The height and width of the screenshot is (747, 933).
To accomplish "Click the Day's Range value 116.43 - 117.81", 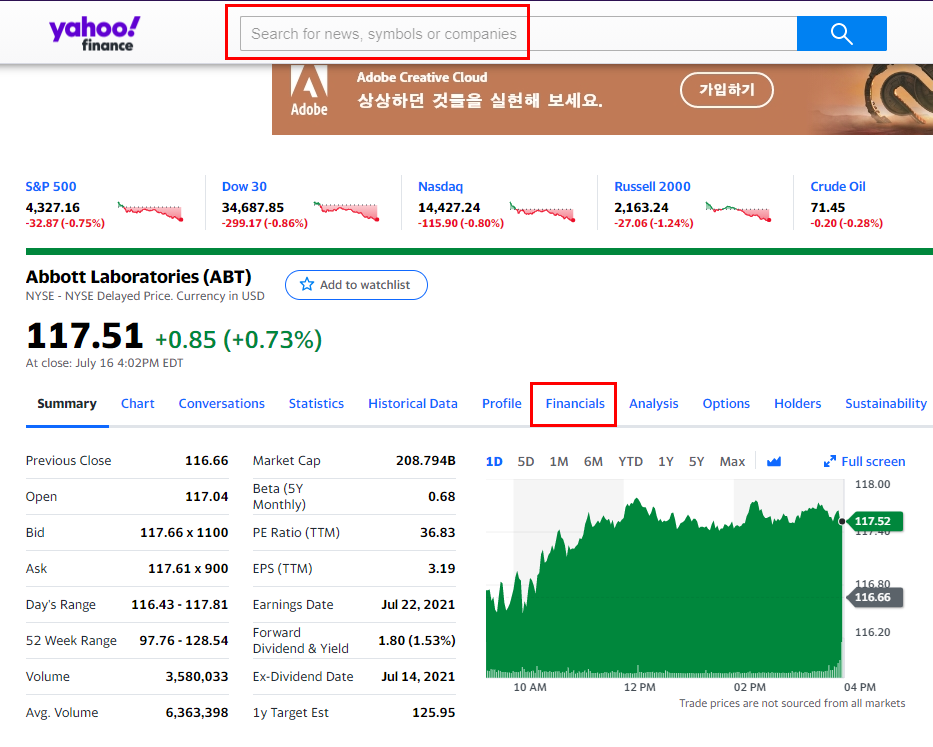I will coord(180,604).
